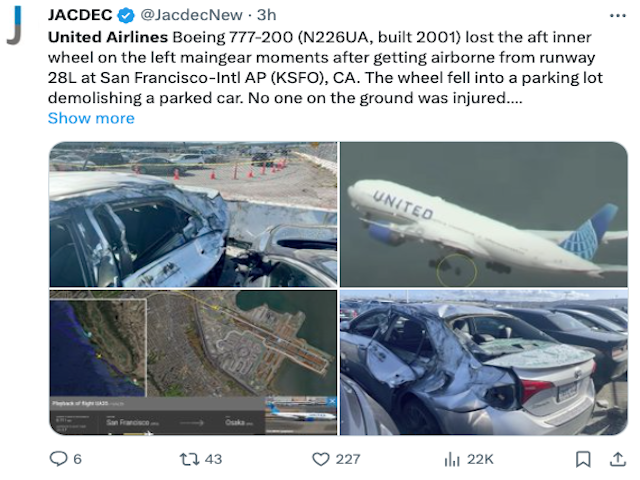Click the 3h timestamp link
The width and height of the screenshot is (640, 480).
pyautogui.click(x=267, y=16)
